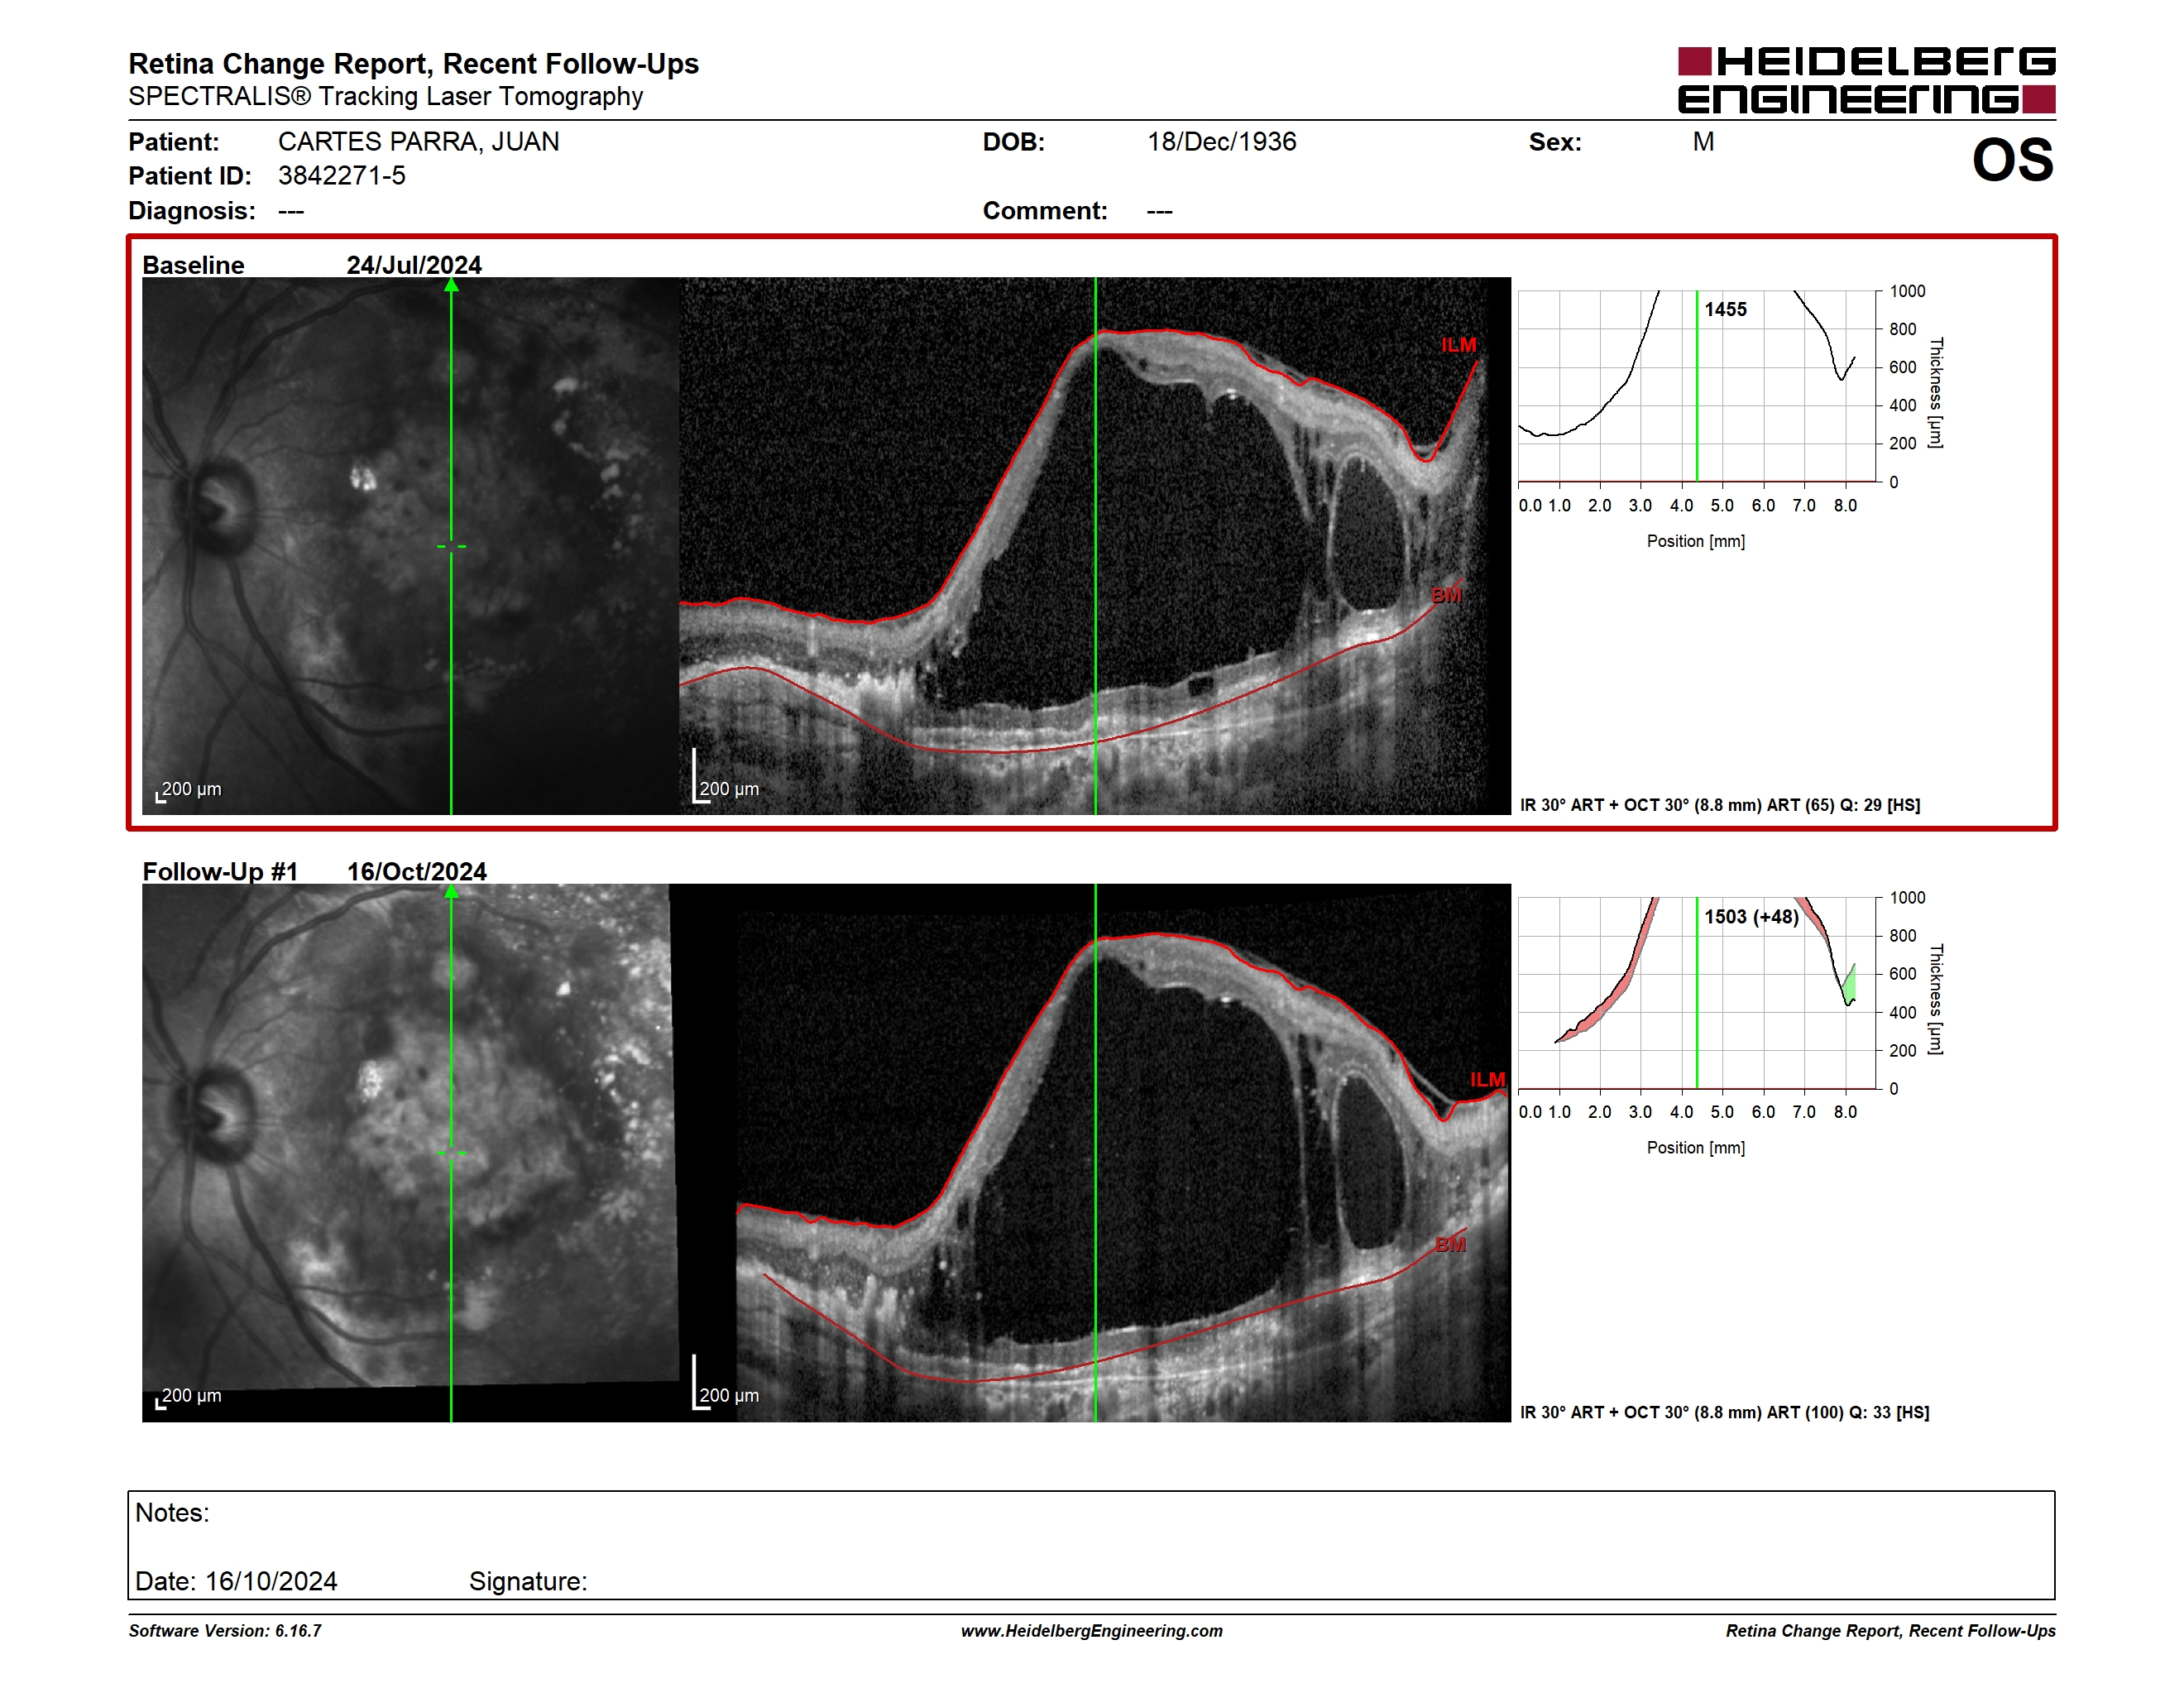This screenshot has height=1688, width=2184.
Task: Open the www.HeidelbergEngineering.com link
Action: (x=1092, y=1630)
